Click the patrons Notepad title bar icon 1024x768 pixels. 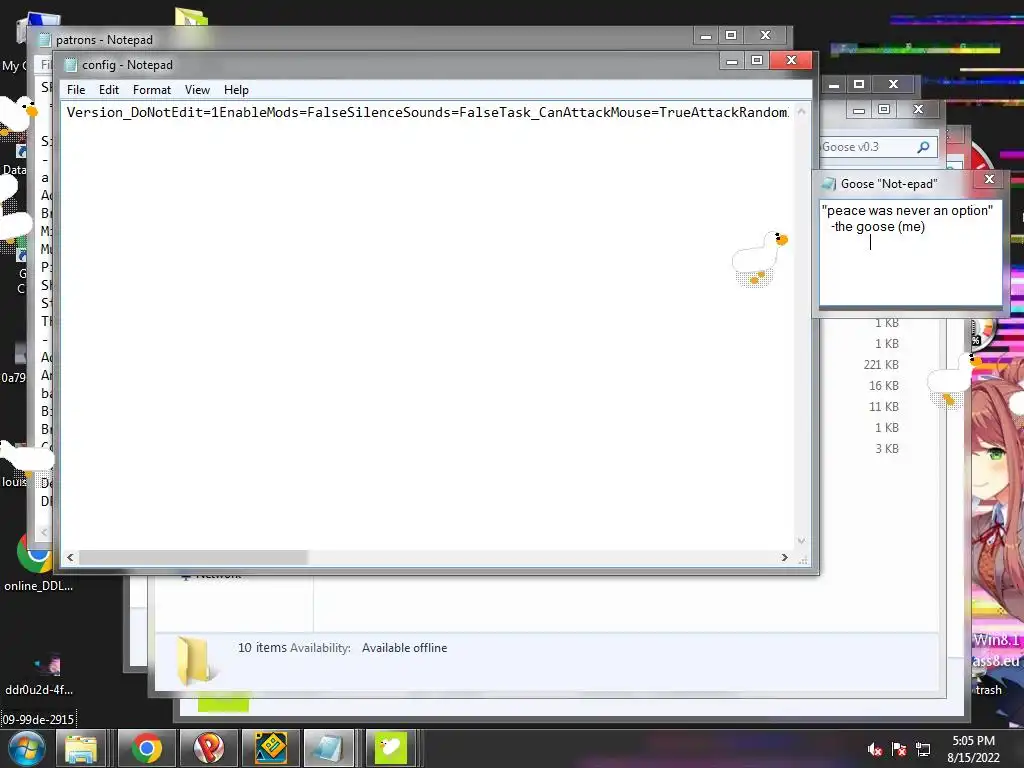(44, 40)
